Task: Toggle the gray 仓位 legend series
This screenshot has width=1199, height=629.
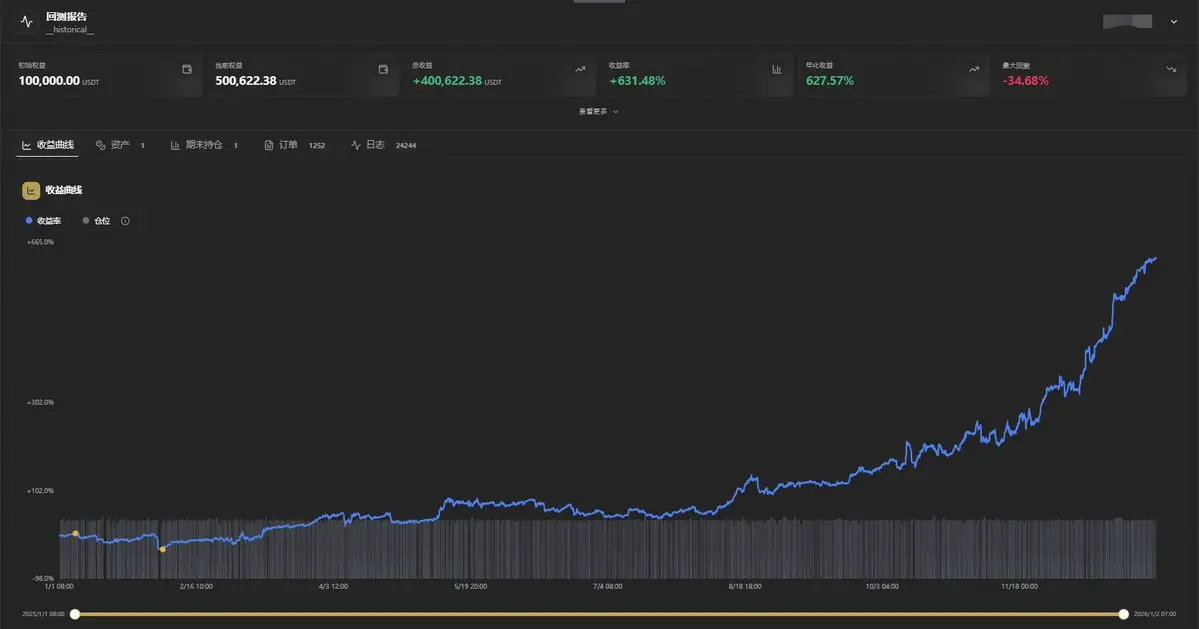Action: click(96, 221)
